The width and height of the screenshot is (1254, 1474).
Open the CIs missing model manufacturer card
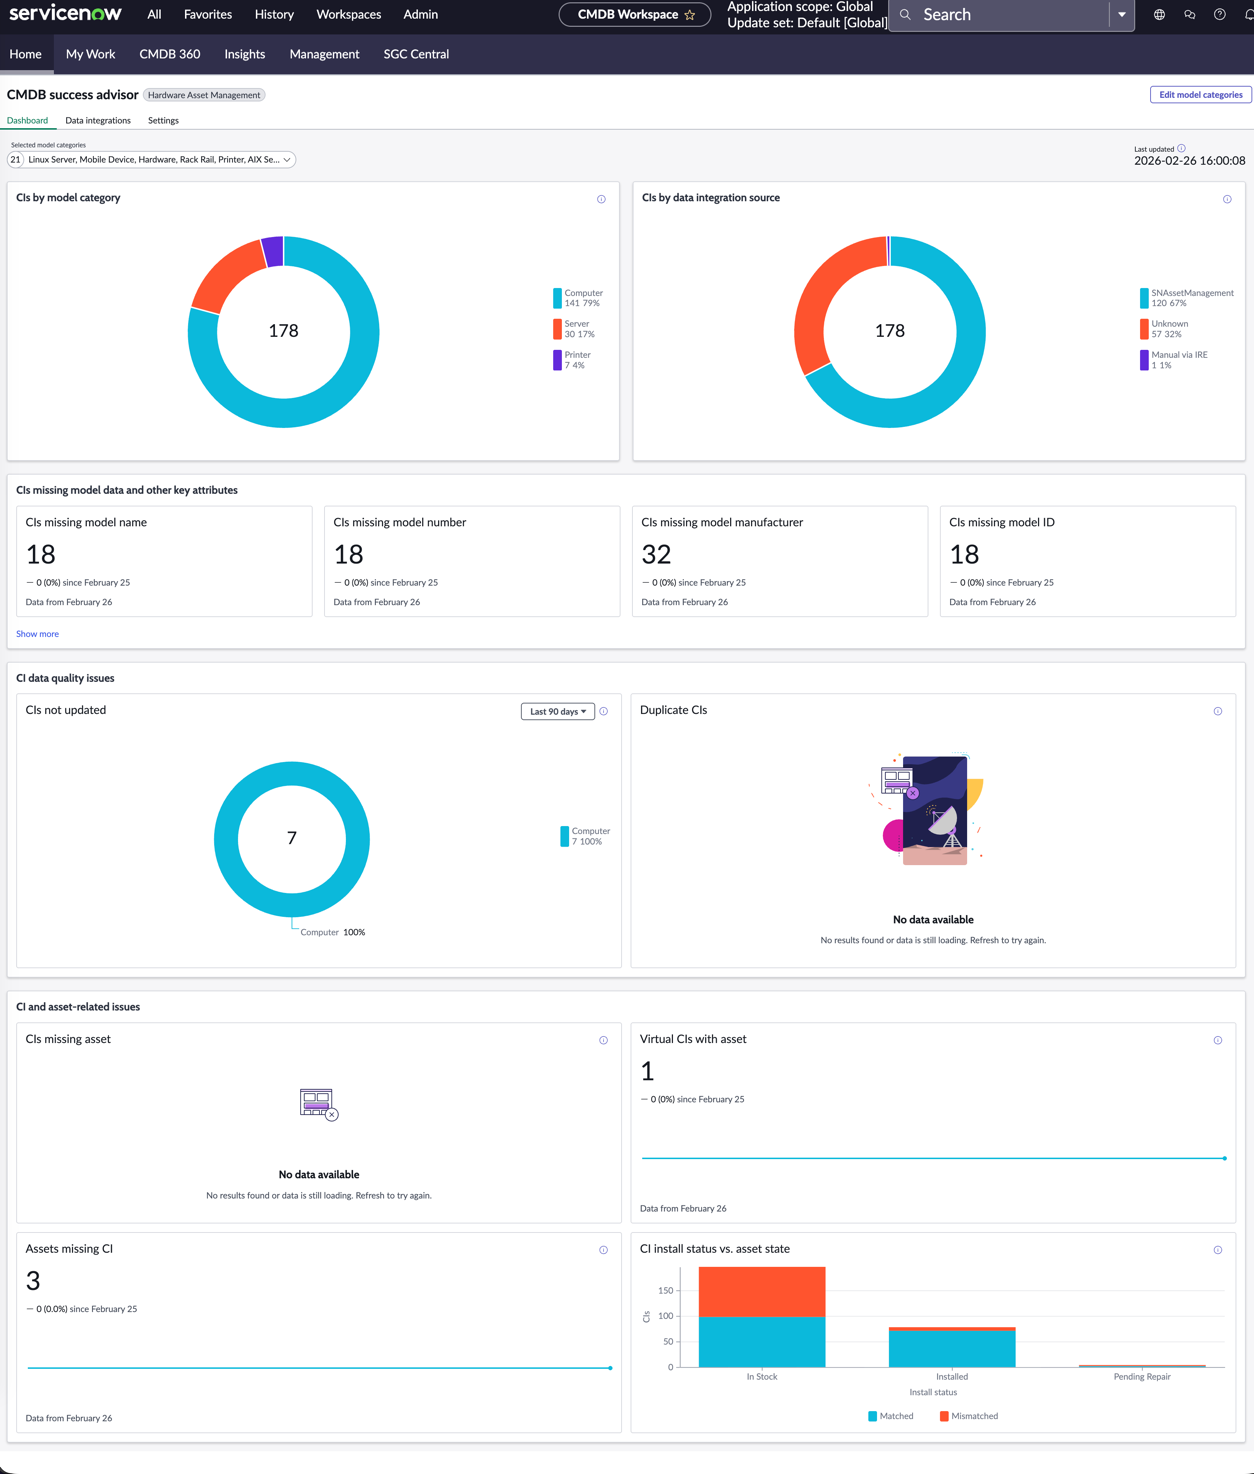click(780, 561)
